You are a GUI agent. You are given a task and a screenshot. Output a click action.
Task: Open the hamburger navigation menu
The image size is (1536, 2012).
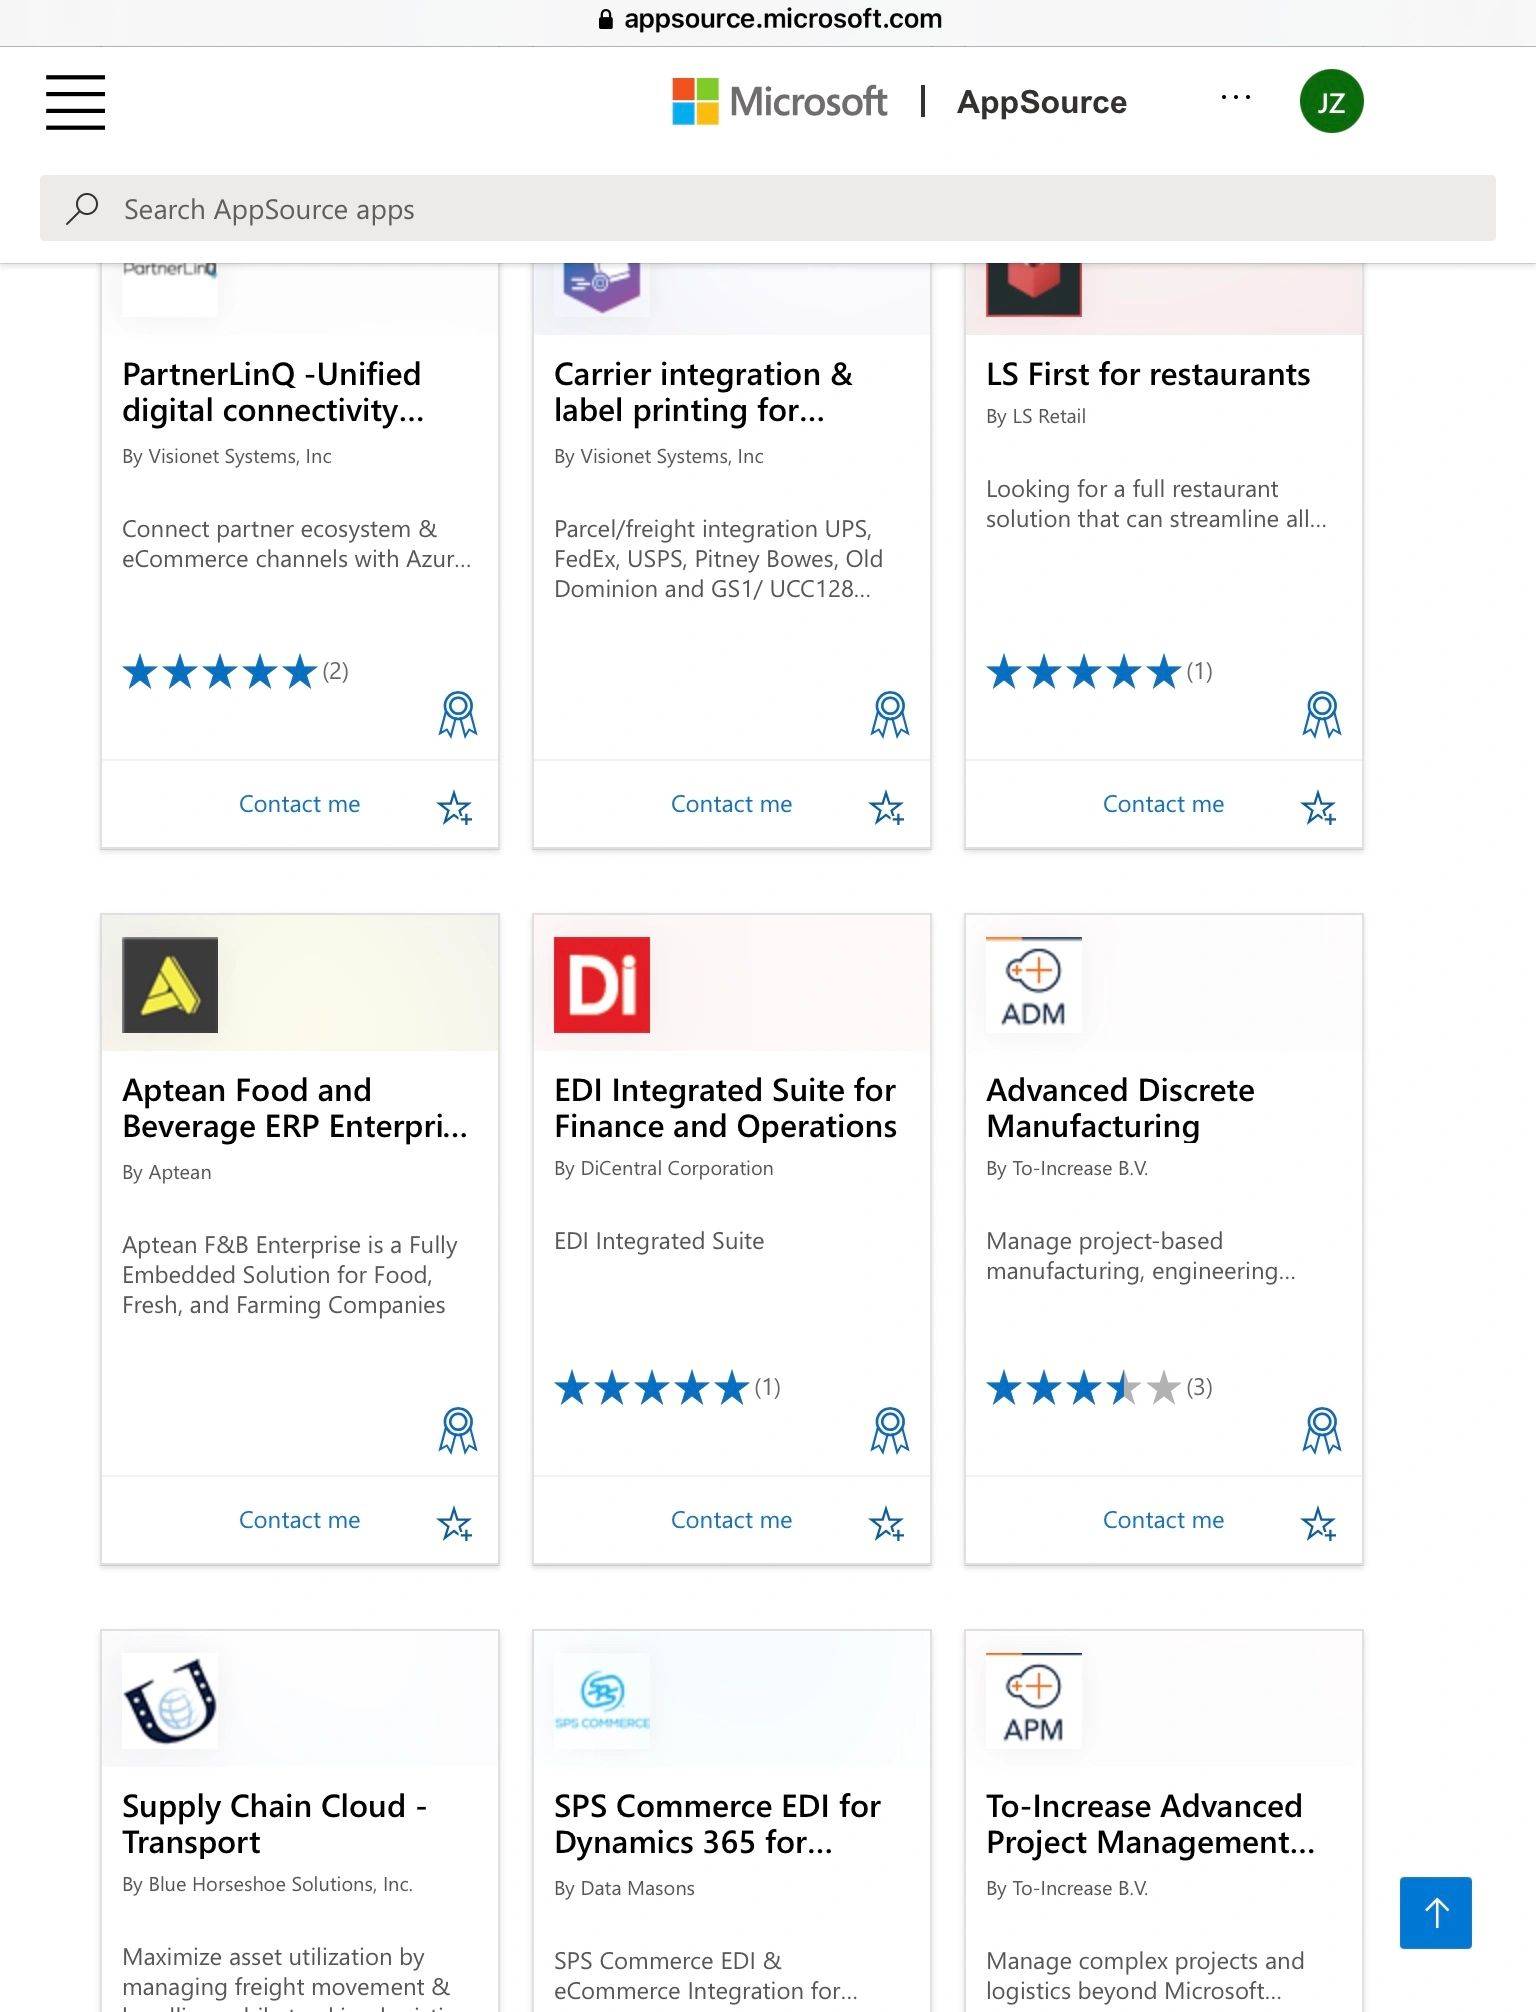[75, 102]
